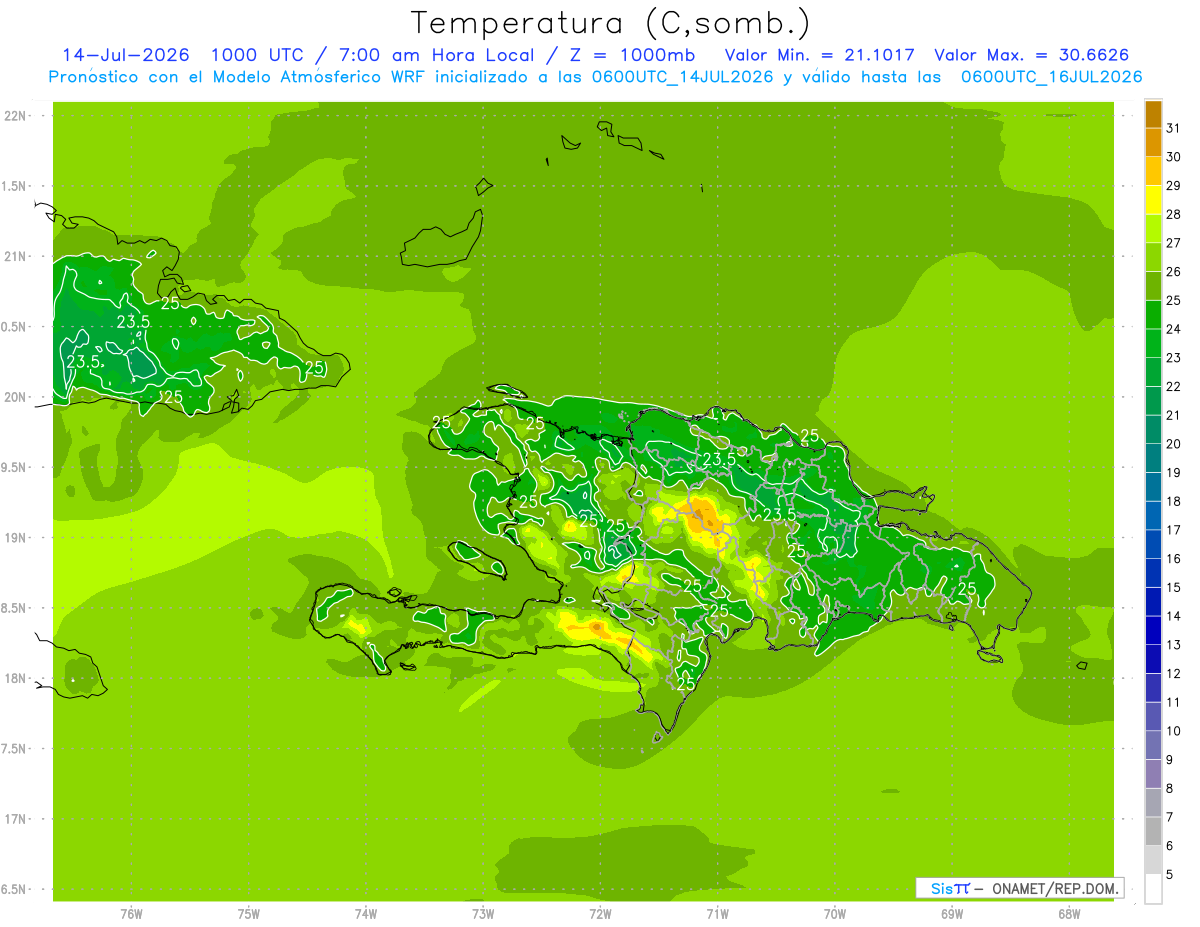Click the colorbar swatch between 19 and 20
This screenshot has height=927, width=1200.
point(1153,458)
